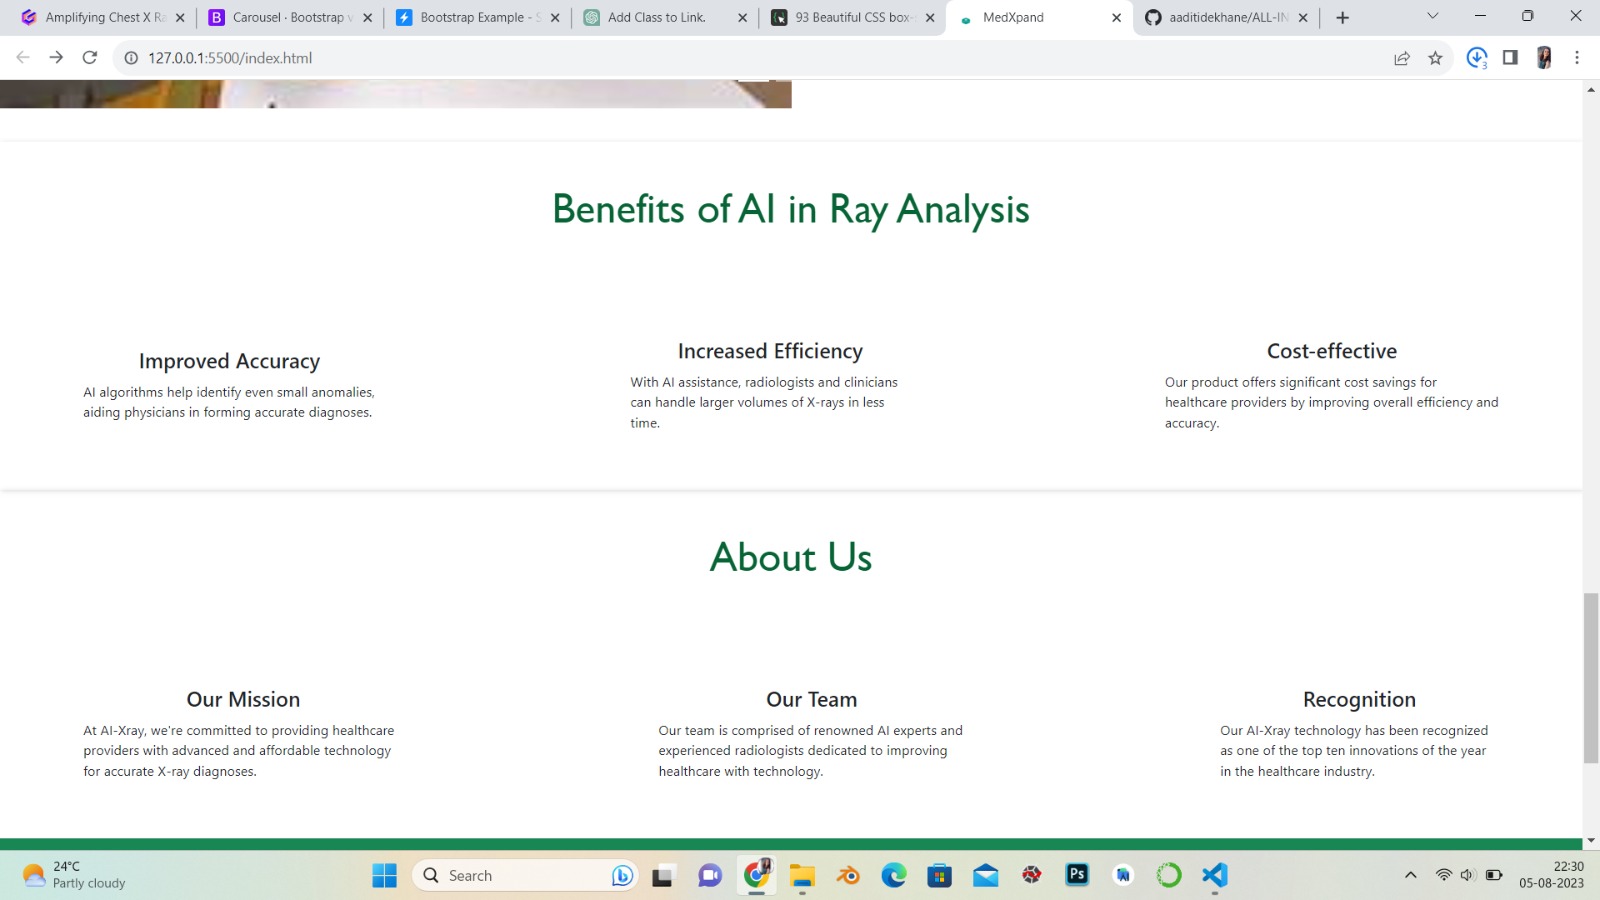Click the 'About Us' heading
The width and height of the screenshot is (1600, 900).
point(791,557)
